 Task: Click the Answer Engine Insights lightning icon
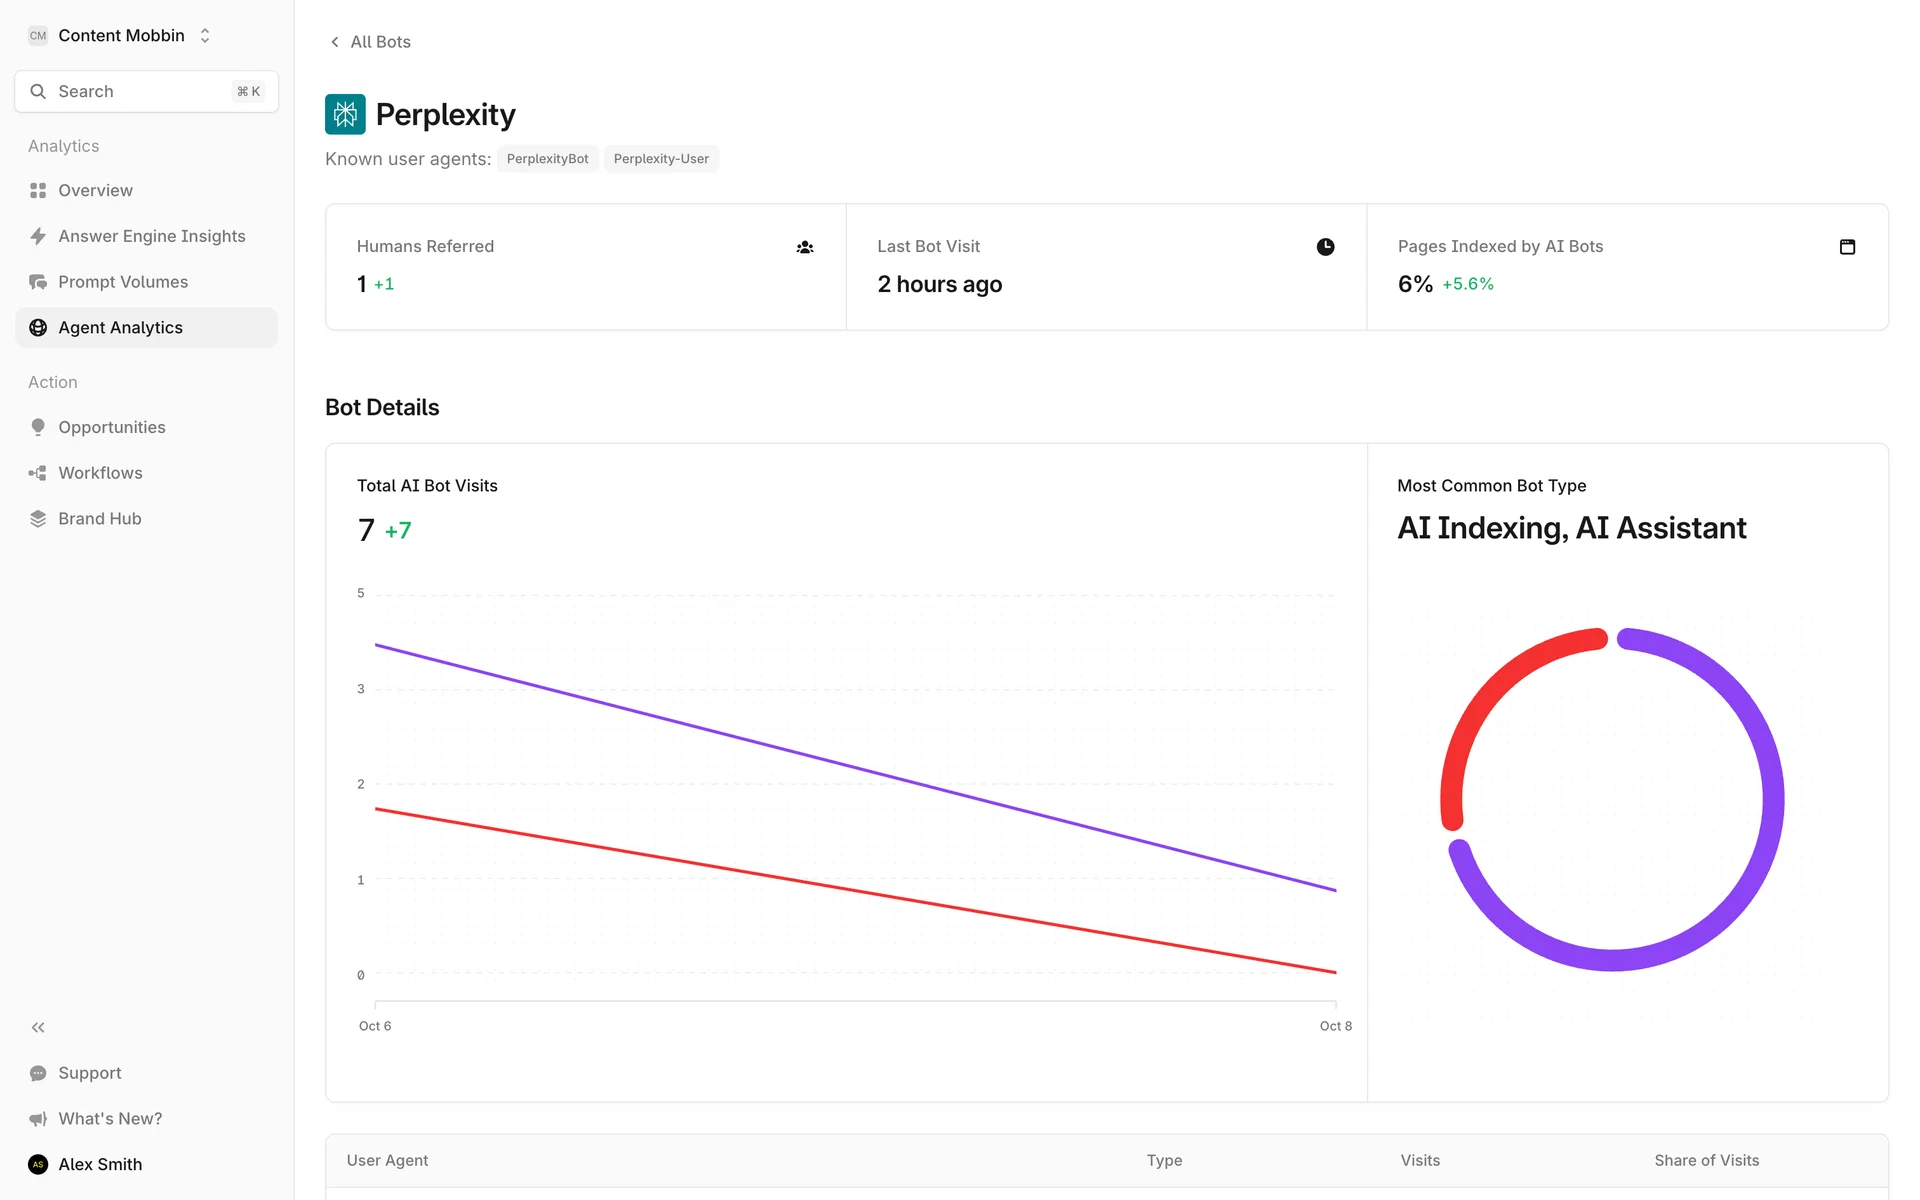coord(38,236)
